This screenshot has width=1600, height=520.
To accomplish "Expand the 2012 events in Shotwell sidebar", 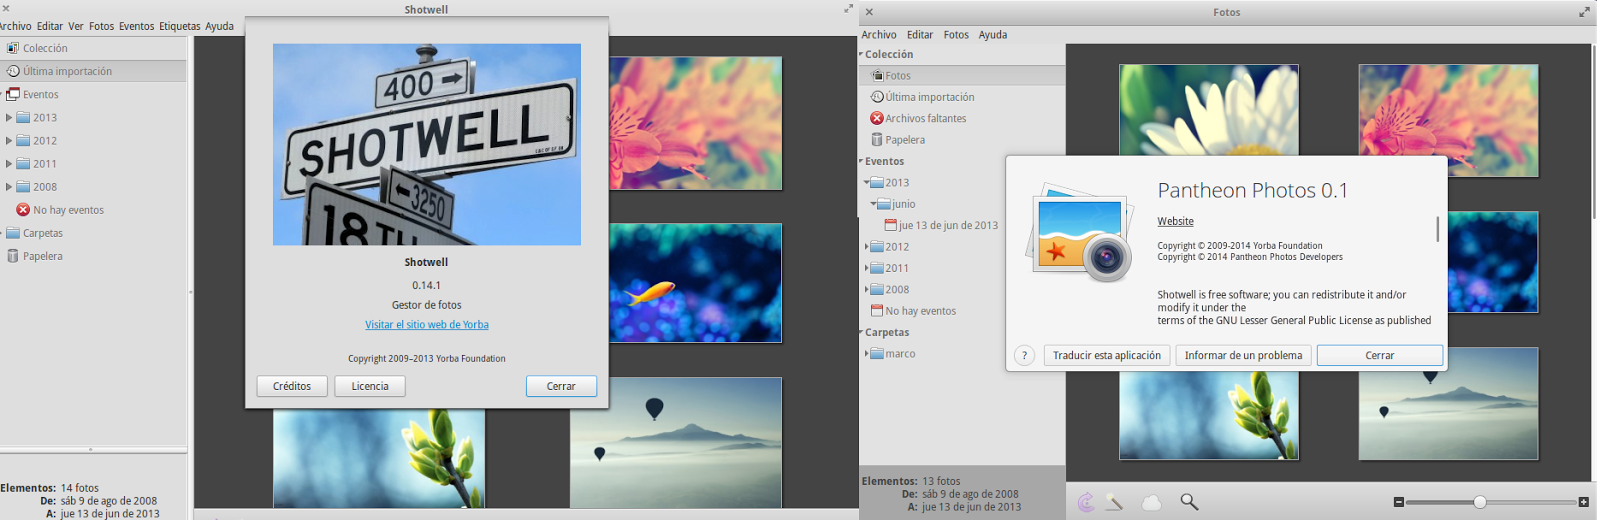I will click(9, 141).
